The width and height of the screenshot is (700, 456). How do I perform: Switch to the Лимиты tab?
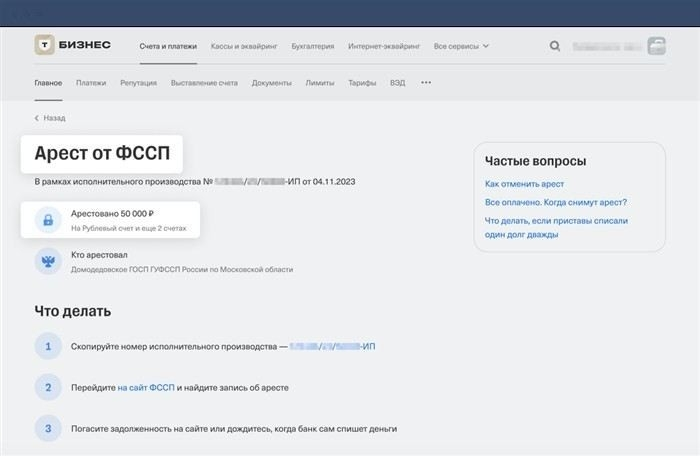click(320, 83)
